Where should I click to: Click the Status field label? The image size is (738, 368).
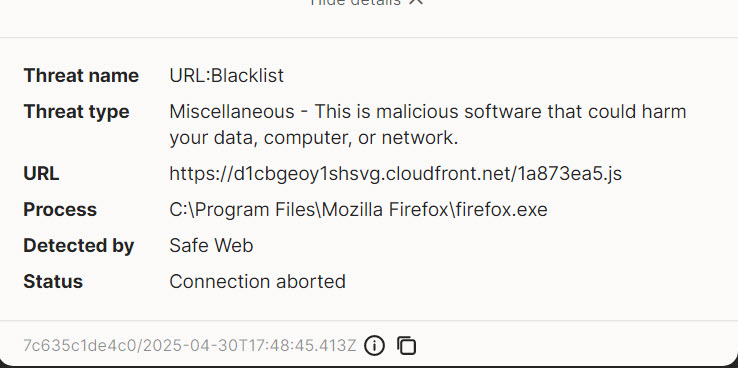[53, 282]
